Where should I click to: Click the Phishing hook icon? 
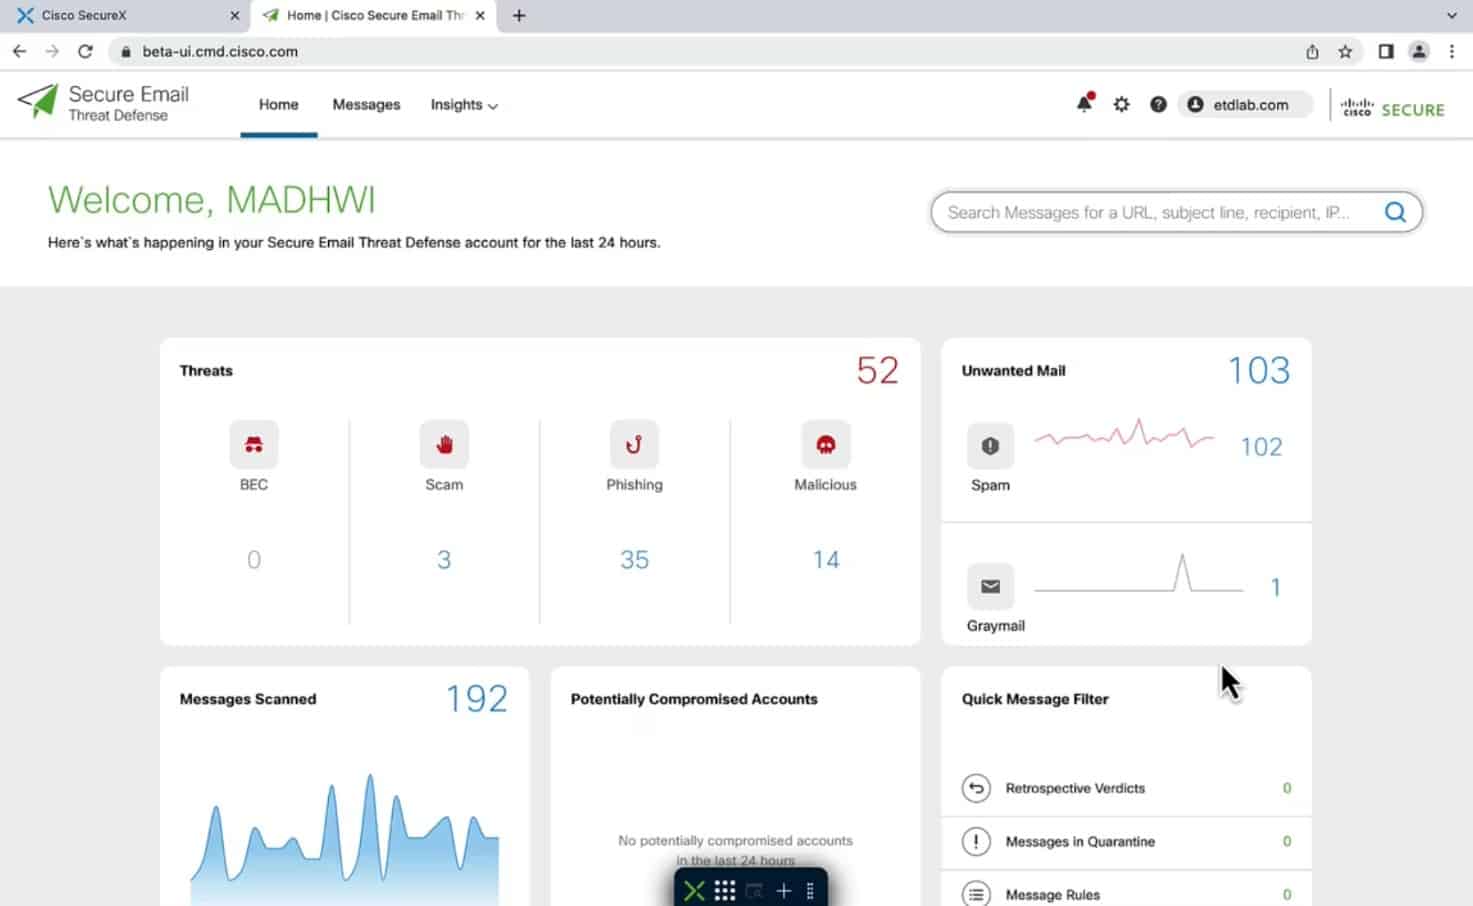click(x=633, y=444)
